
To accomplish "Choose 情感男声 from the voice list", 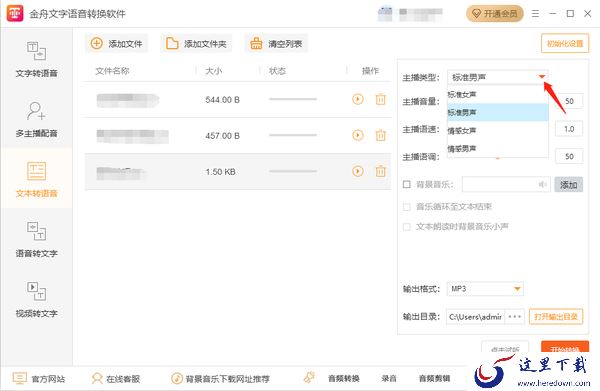I will point(498,148).
